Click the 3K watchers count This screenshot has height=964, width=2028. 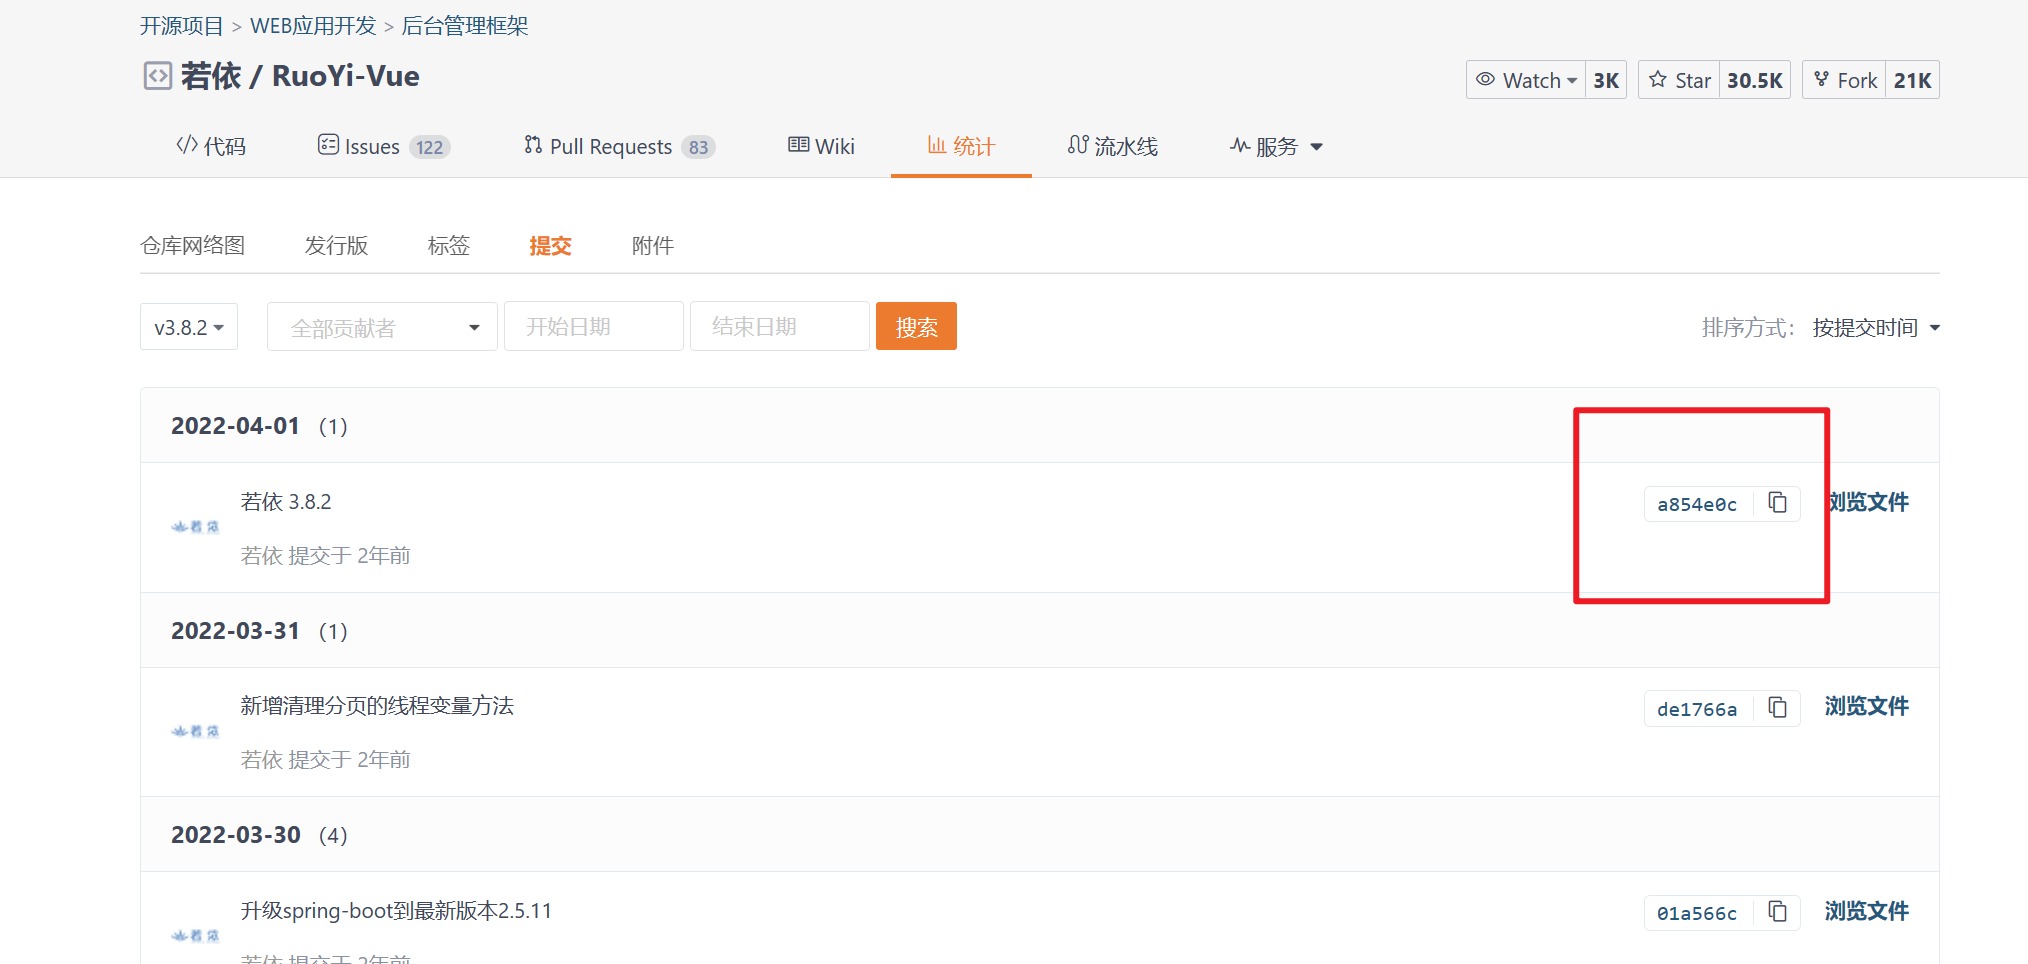point(1606,80)
